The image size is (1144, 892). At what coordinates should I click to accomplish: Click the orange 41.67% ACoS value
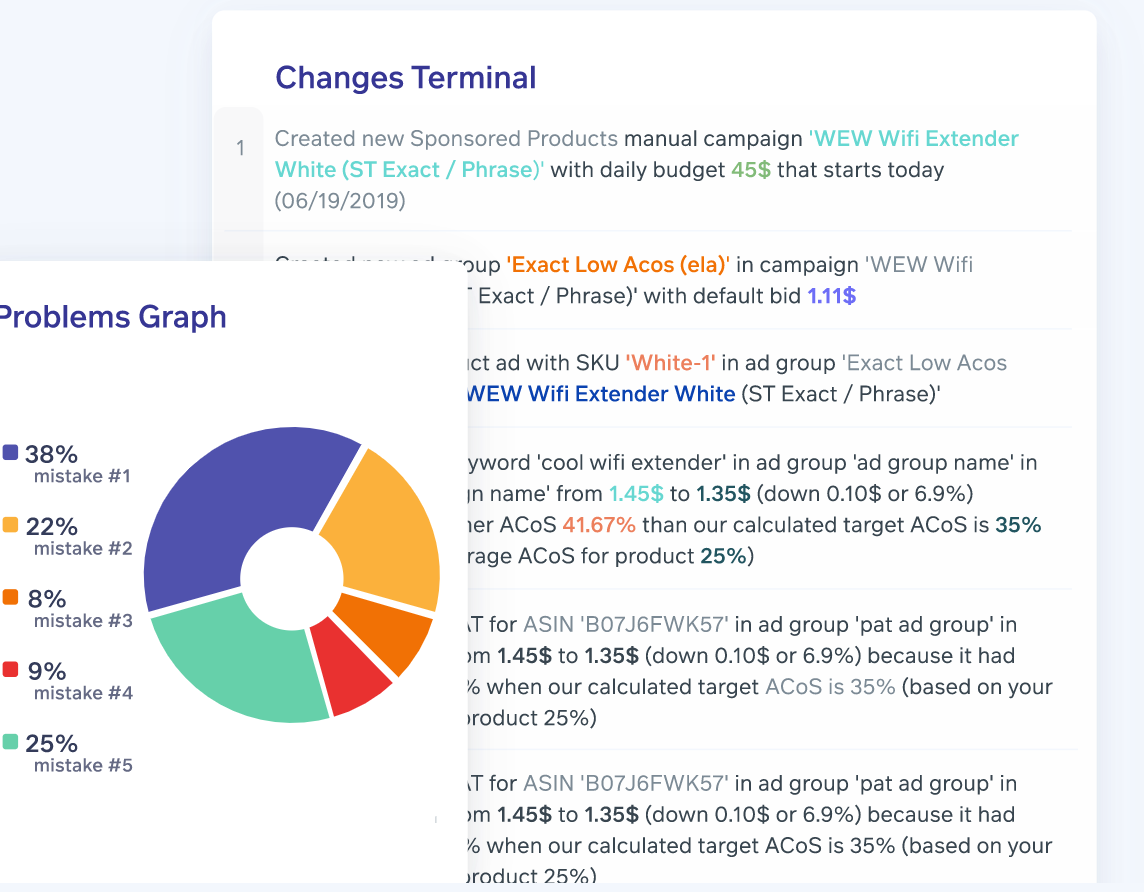599,524
